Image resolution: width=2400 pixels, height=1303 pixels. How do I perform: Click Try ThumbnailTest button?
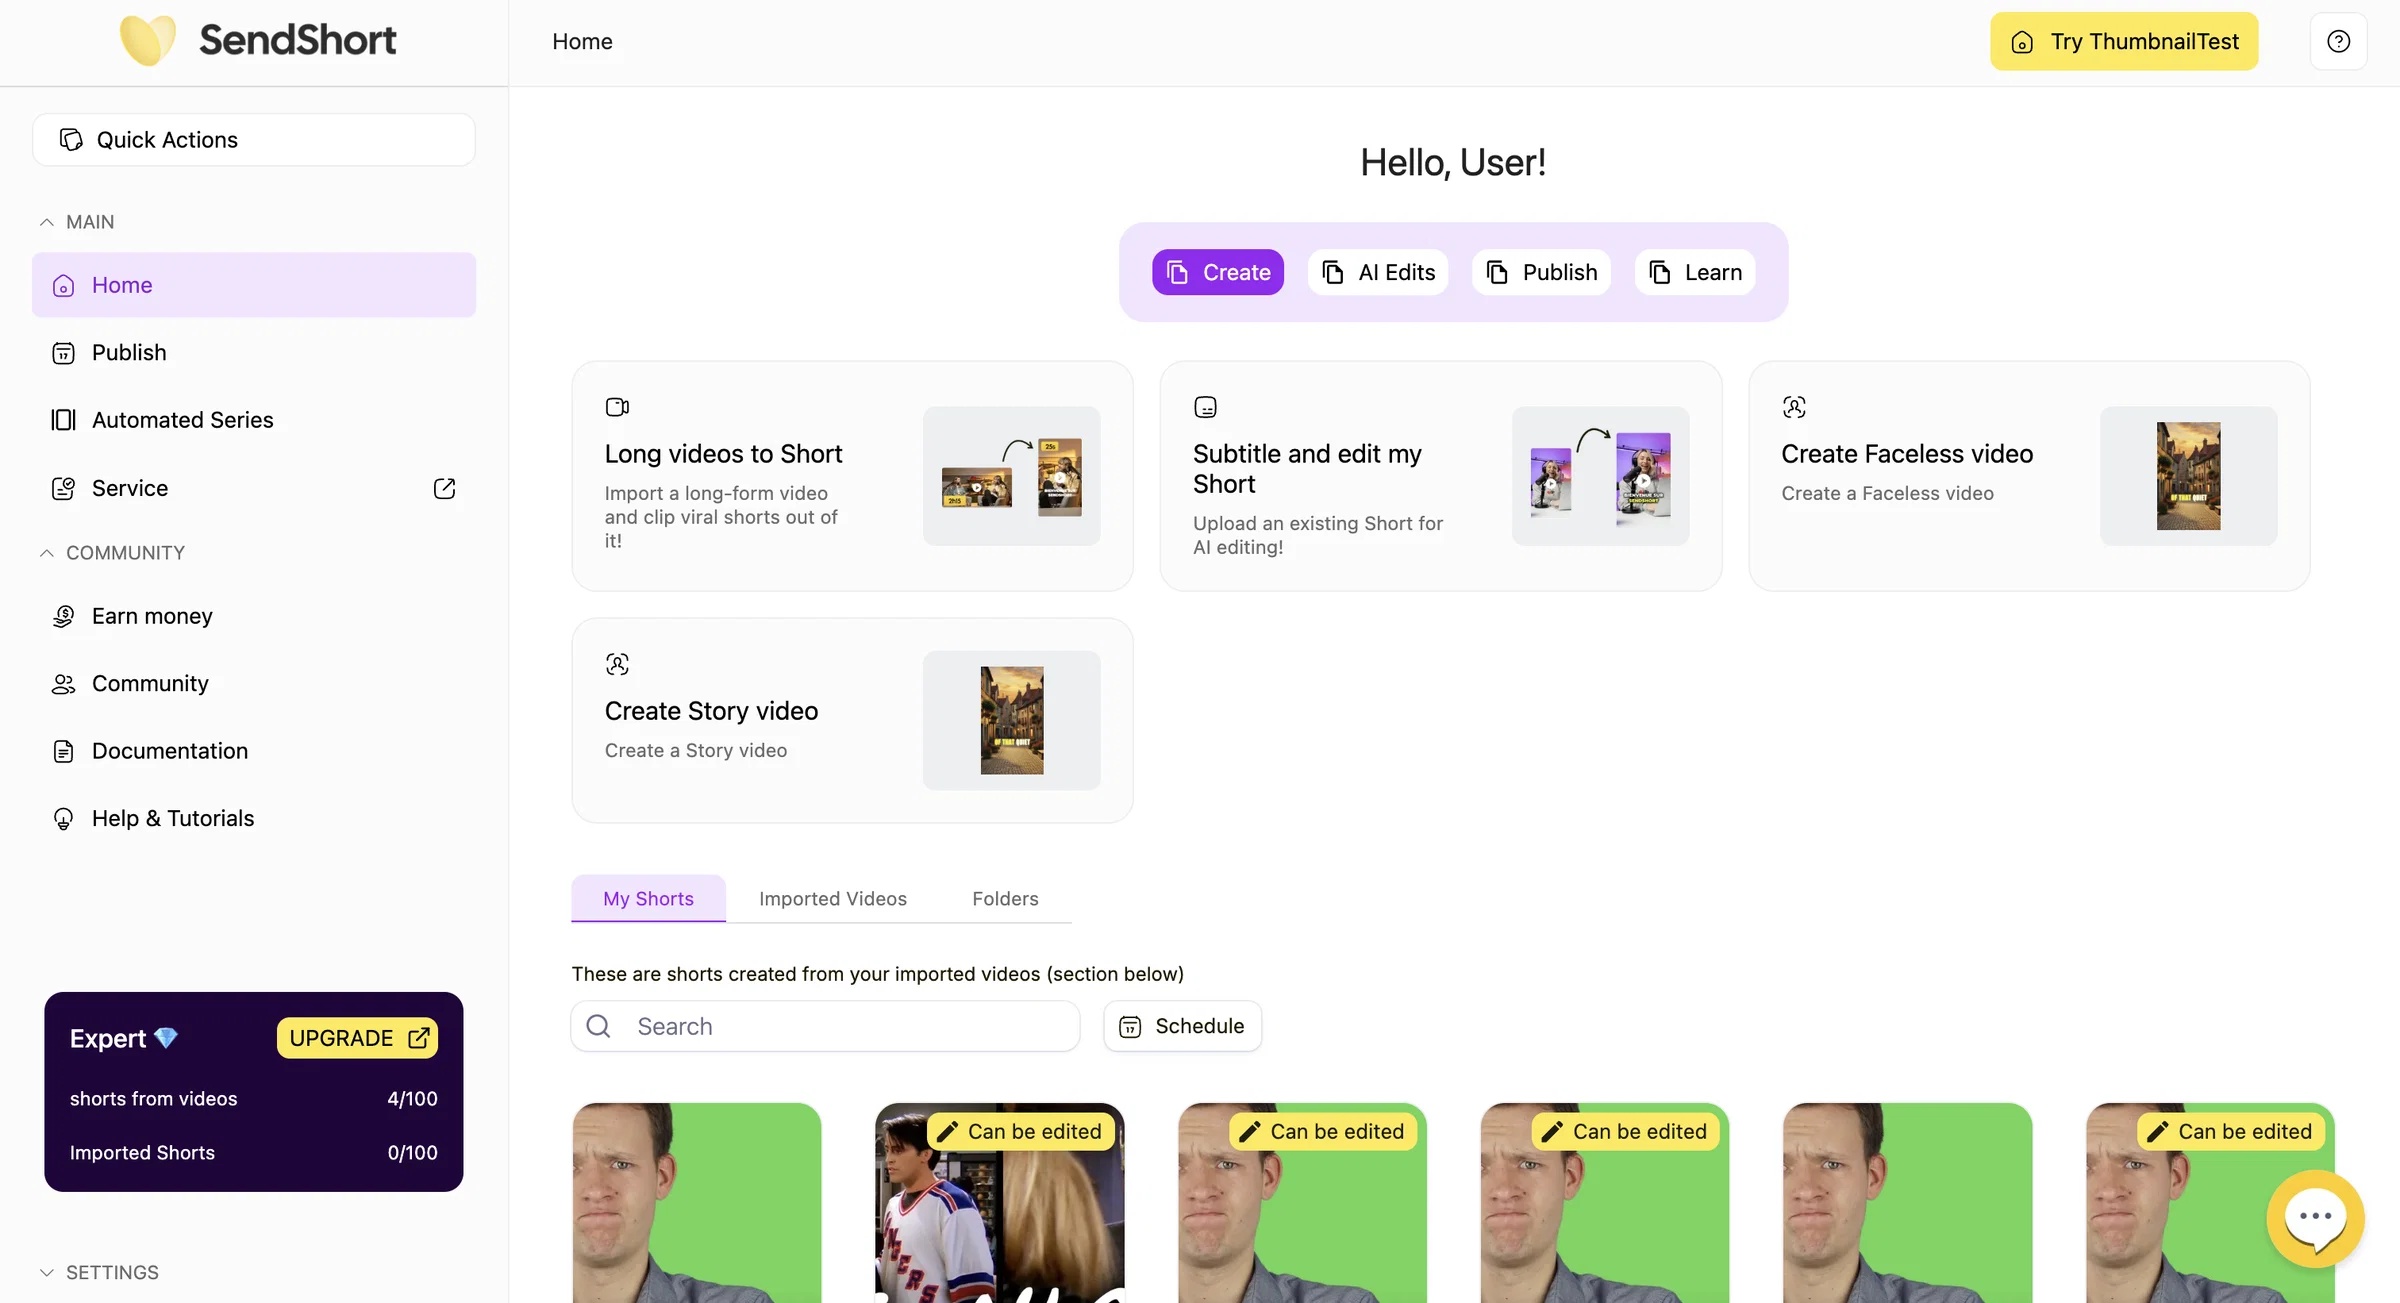point(2124,41)
